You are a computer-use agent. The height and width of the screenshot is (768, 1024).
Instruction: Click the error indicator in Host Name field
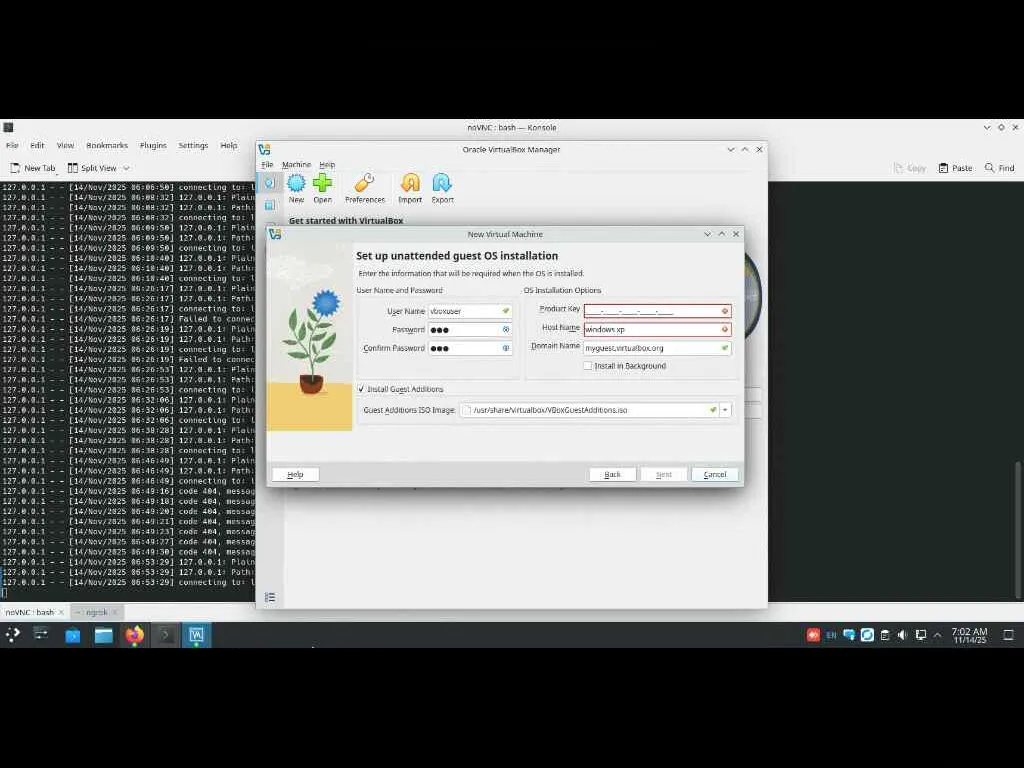(x=724, y=329)
